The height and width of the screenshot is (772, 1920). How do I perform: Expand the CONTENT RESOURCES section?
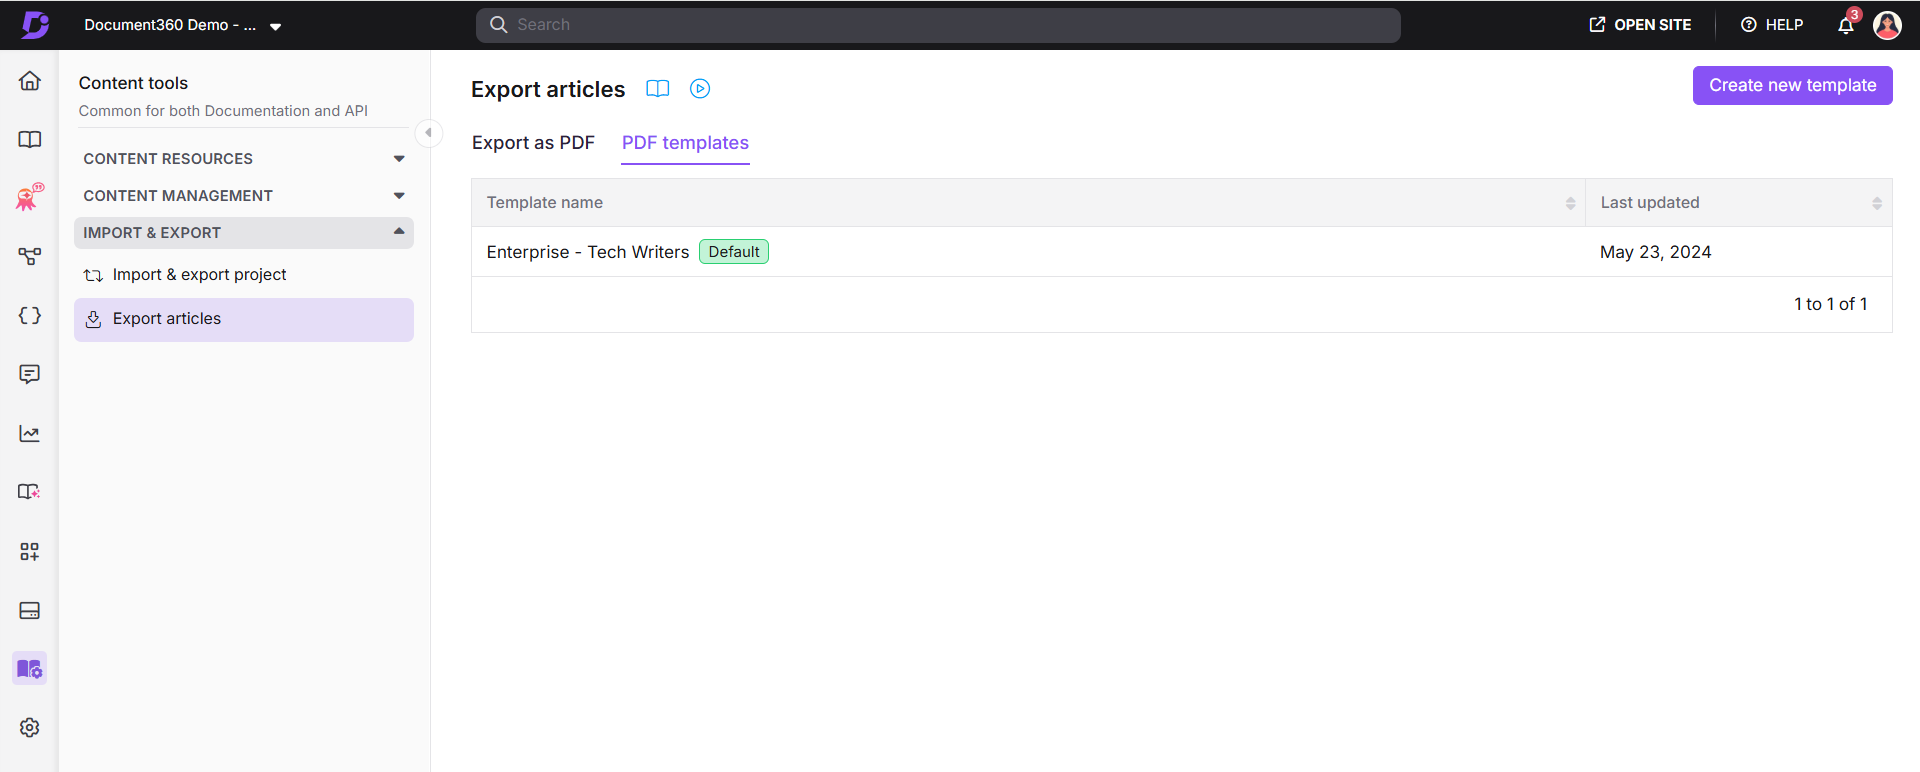coord(244,159)
